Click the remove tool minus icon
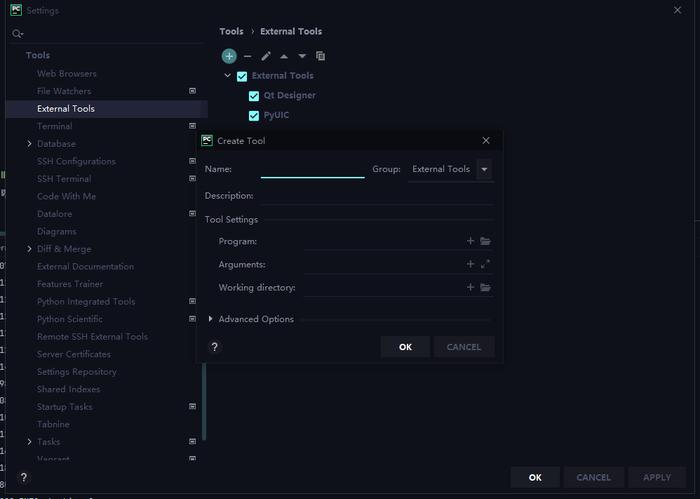Image resolution: width=700 pixels, height=499 pixels. coord(247,56)
